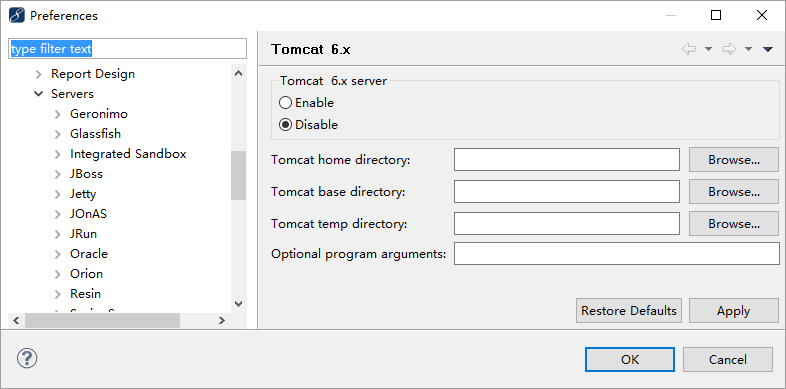This screenshot has height=389, width=786.
Task: Select JRun in the tree
Action: (x=83, y=234)
